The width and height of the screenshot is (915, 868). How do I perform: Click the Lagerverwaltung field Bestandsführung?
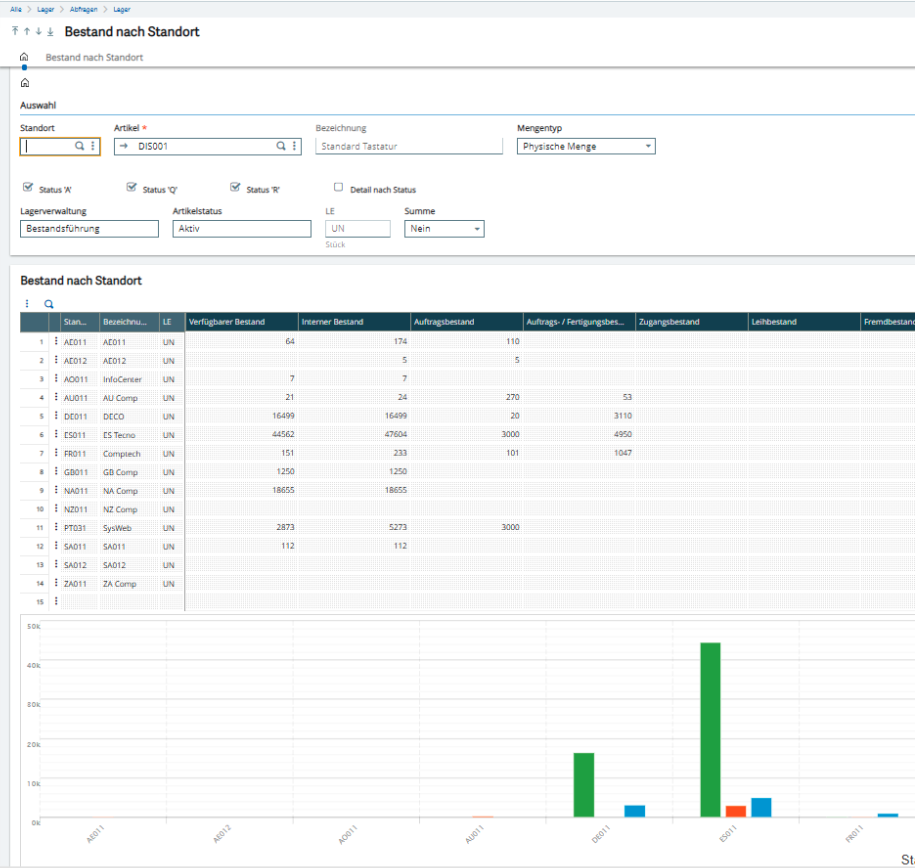pyautogui.click(x=89, y=229)
